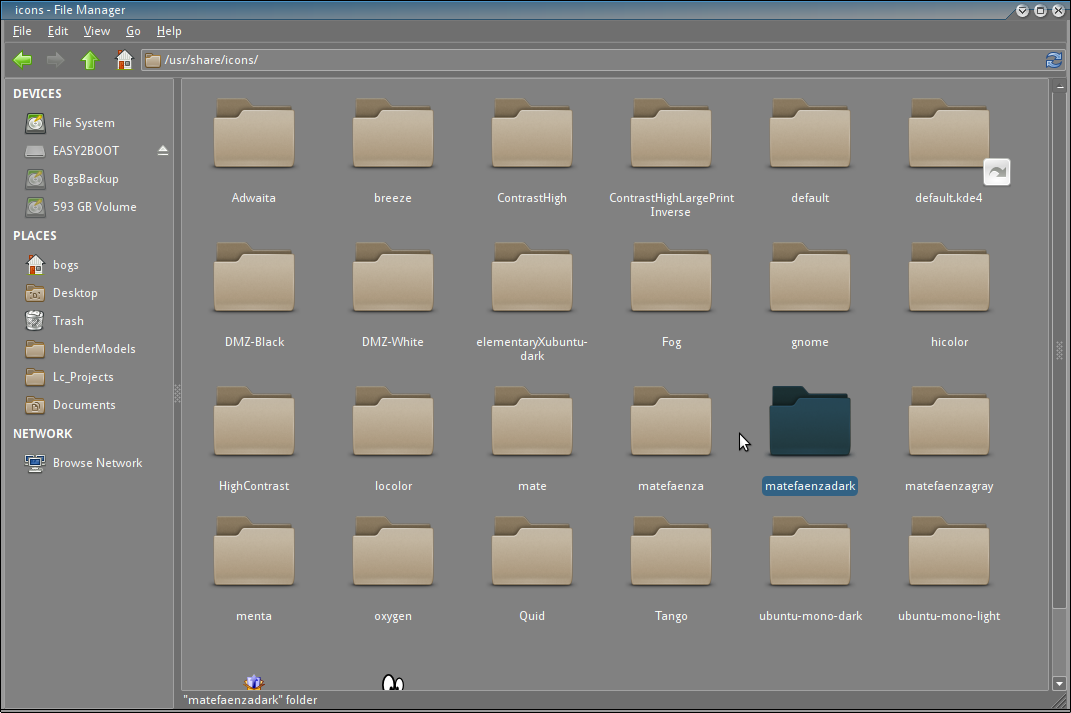Click the green Back arrow button
The width and height of the screenshot is (1071, 713).
[22, 60]
